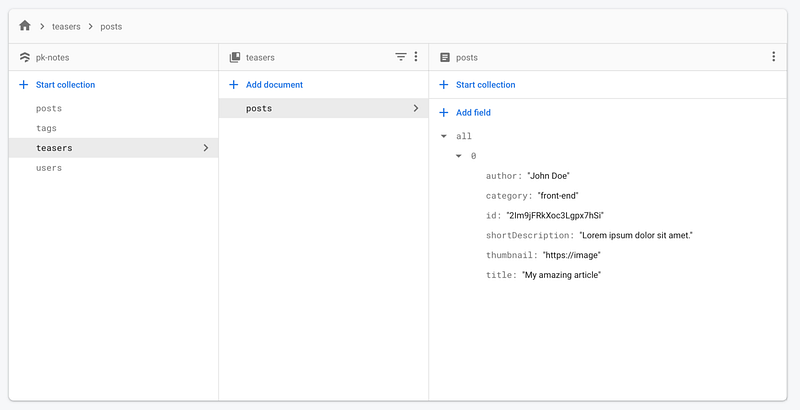The width and height of the screenshot is (800, 410).
Task: Collapse the all array field
Action: tap(444, 136)
